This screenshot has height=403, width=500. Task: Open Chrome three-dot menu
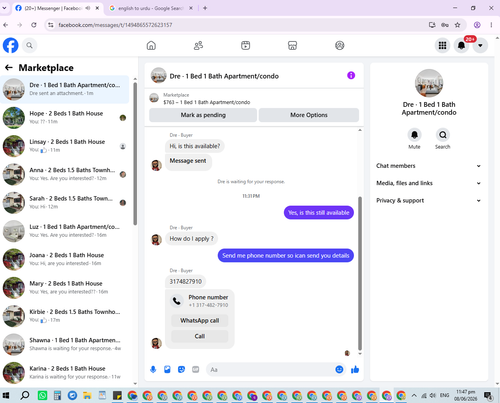pos(491,25)
